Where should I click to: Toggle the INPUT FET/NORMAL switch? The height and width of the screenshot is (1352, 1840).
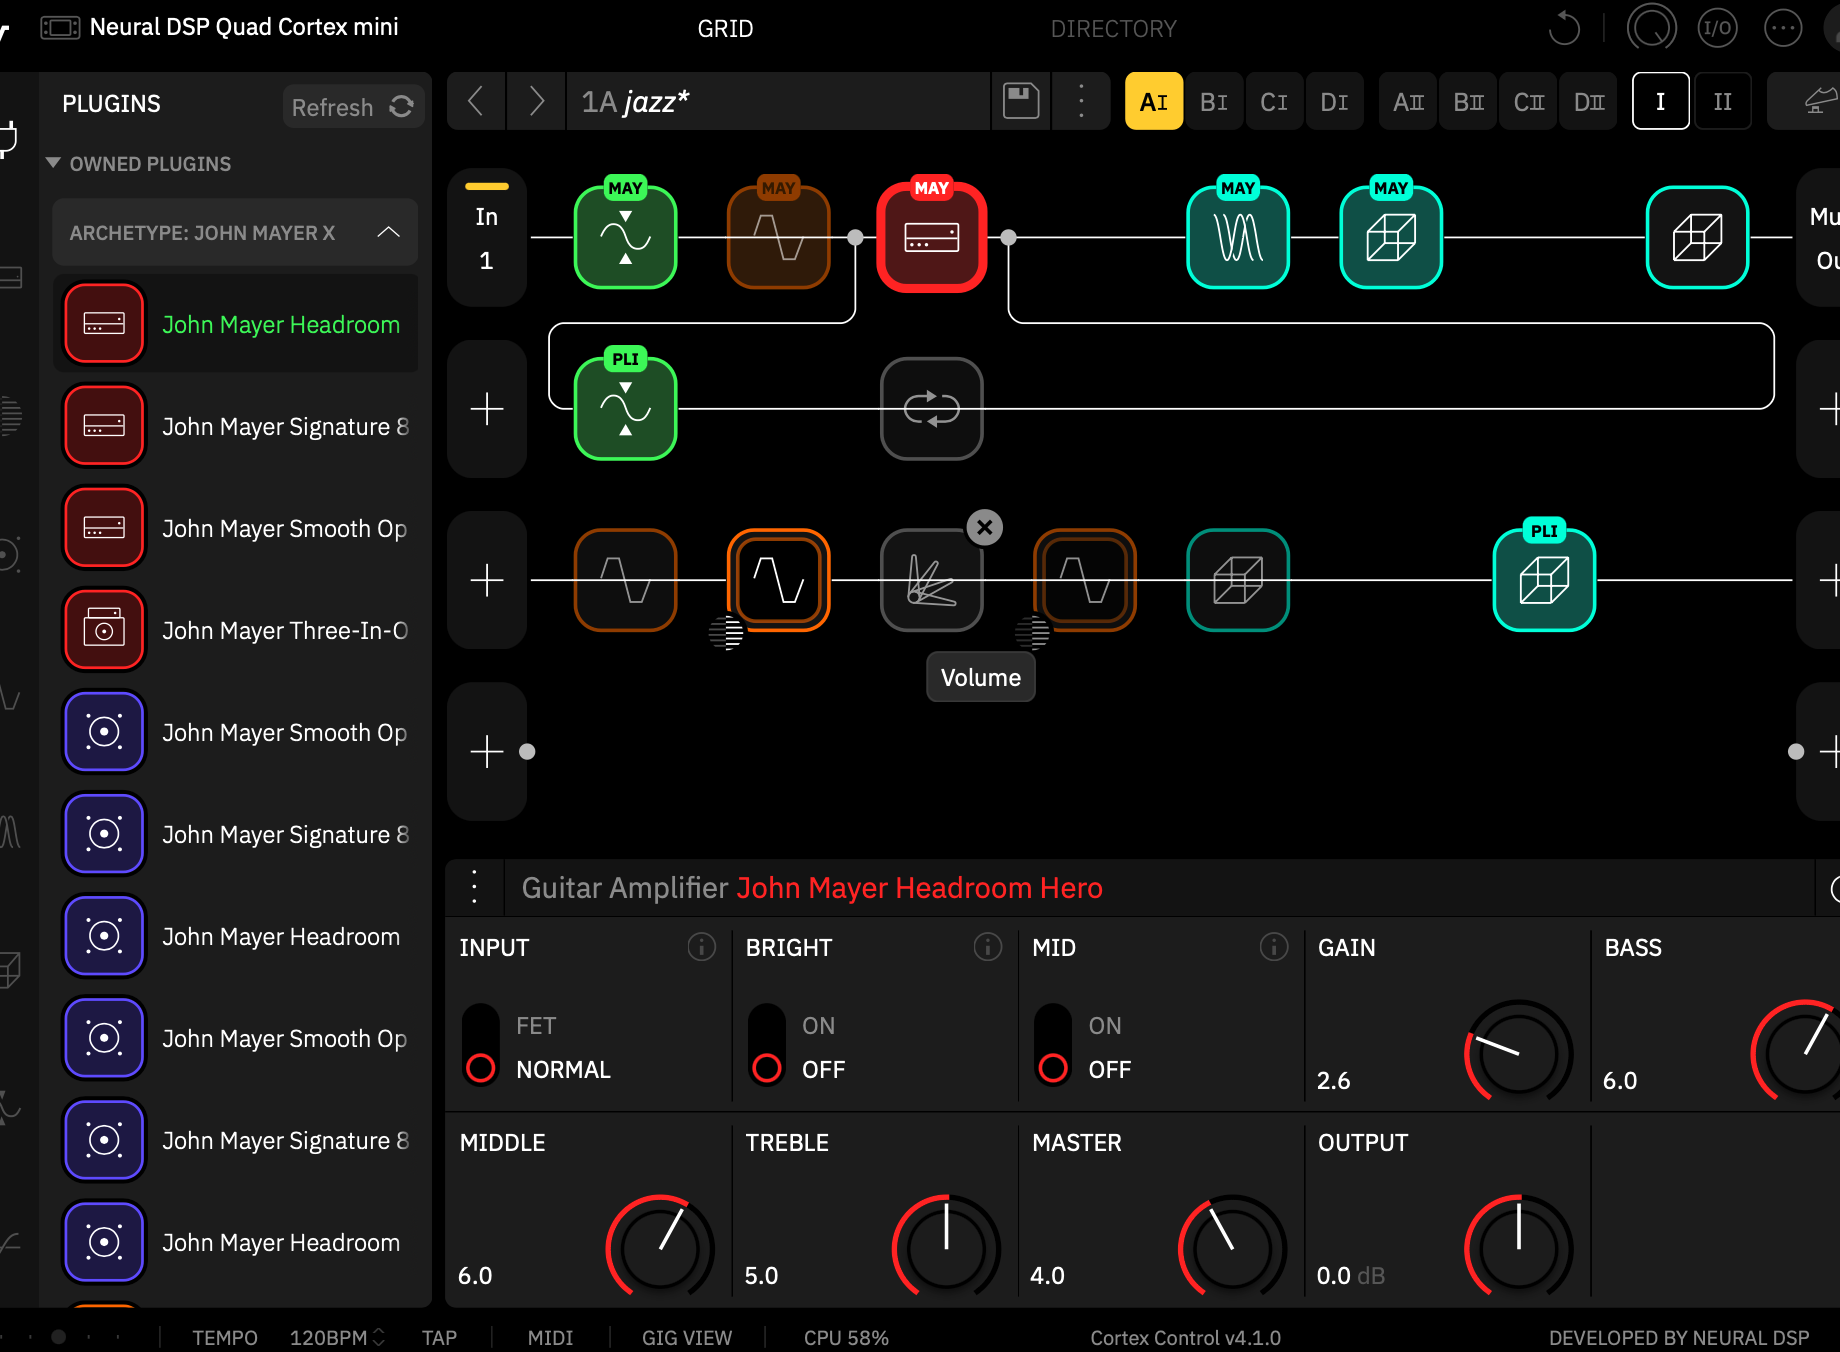(x=481, y=1046)
